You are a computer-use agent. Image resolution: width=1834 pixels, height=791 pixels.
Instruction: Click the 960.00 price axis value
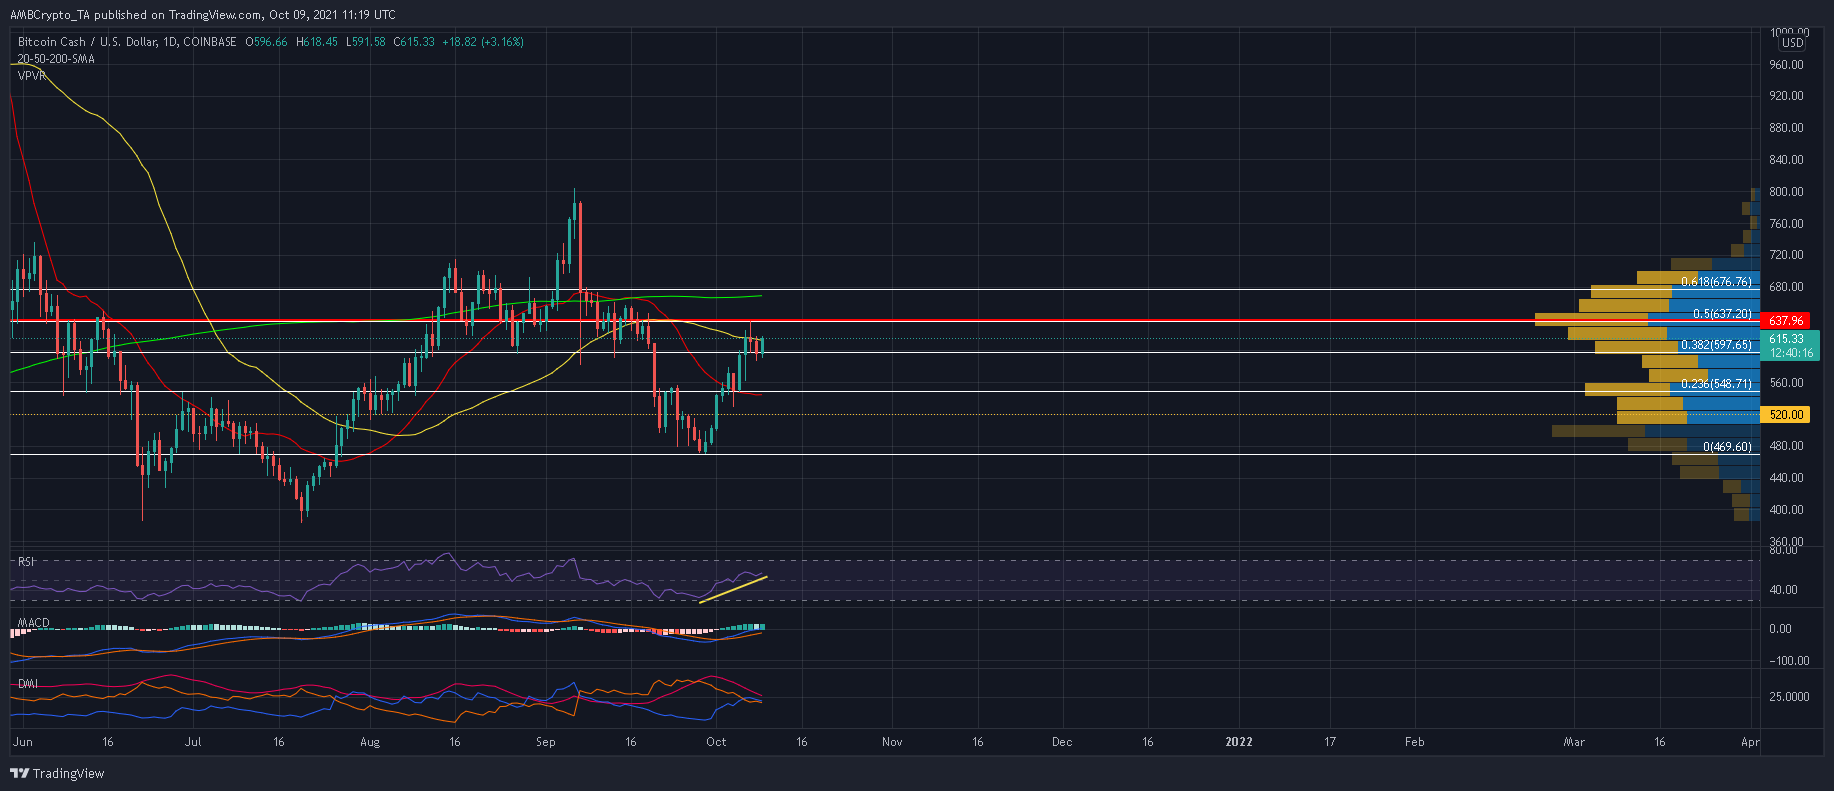(1786, 65)
